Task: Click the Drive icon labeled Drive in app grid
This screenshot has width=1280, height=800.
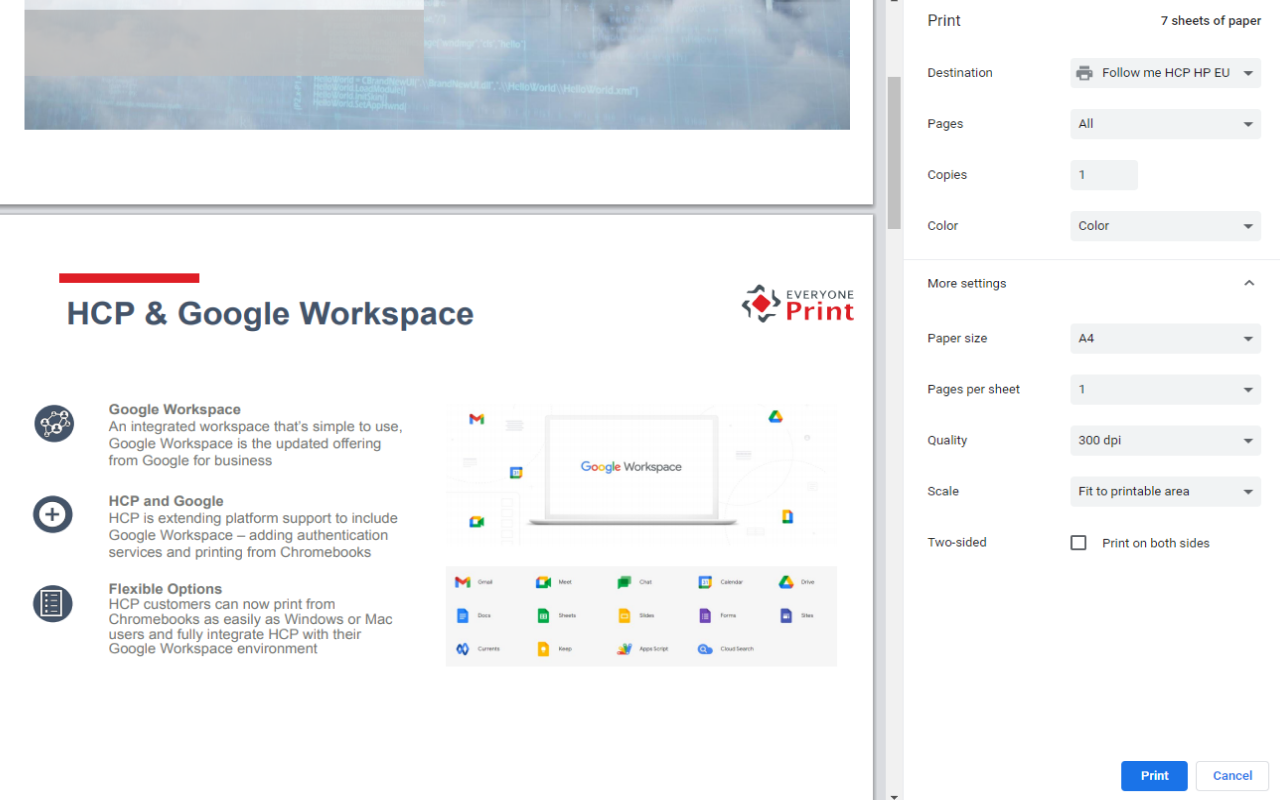Action: 786,582
